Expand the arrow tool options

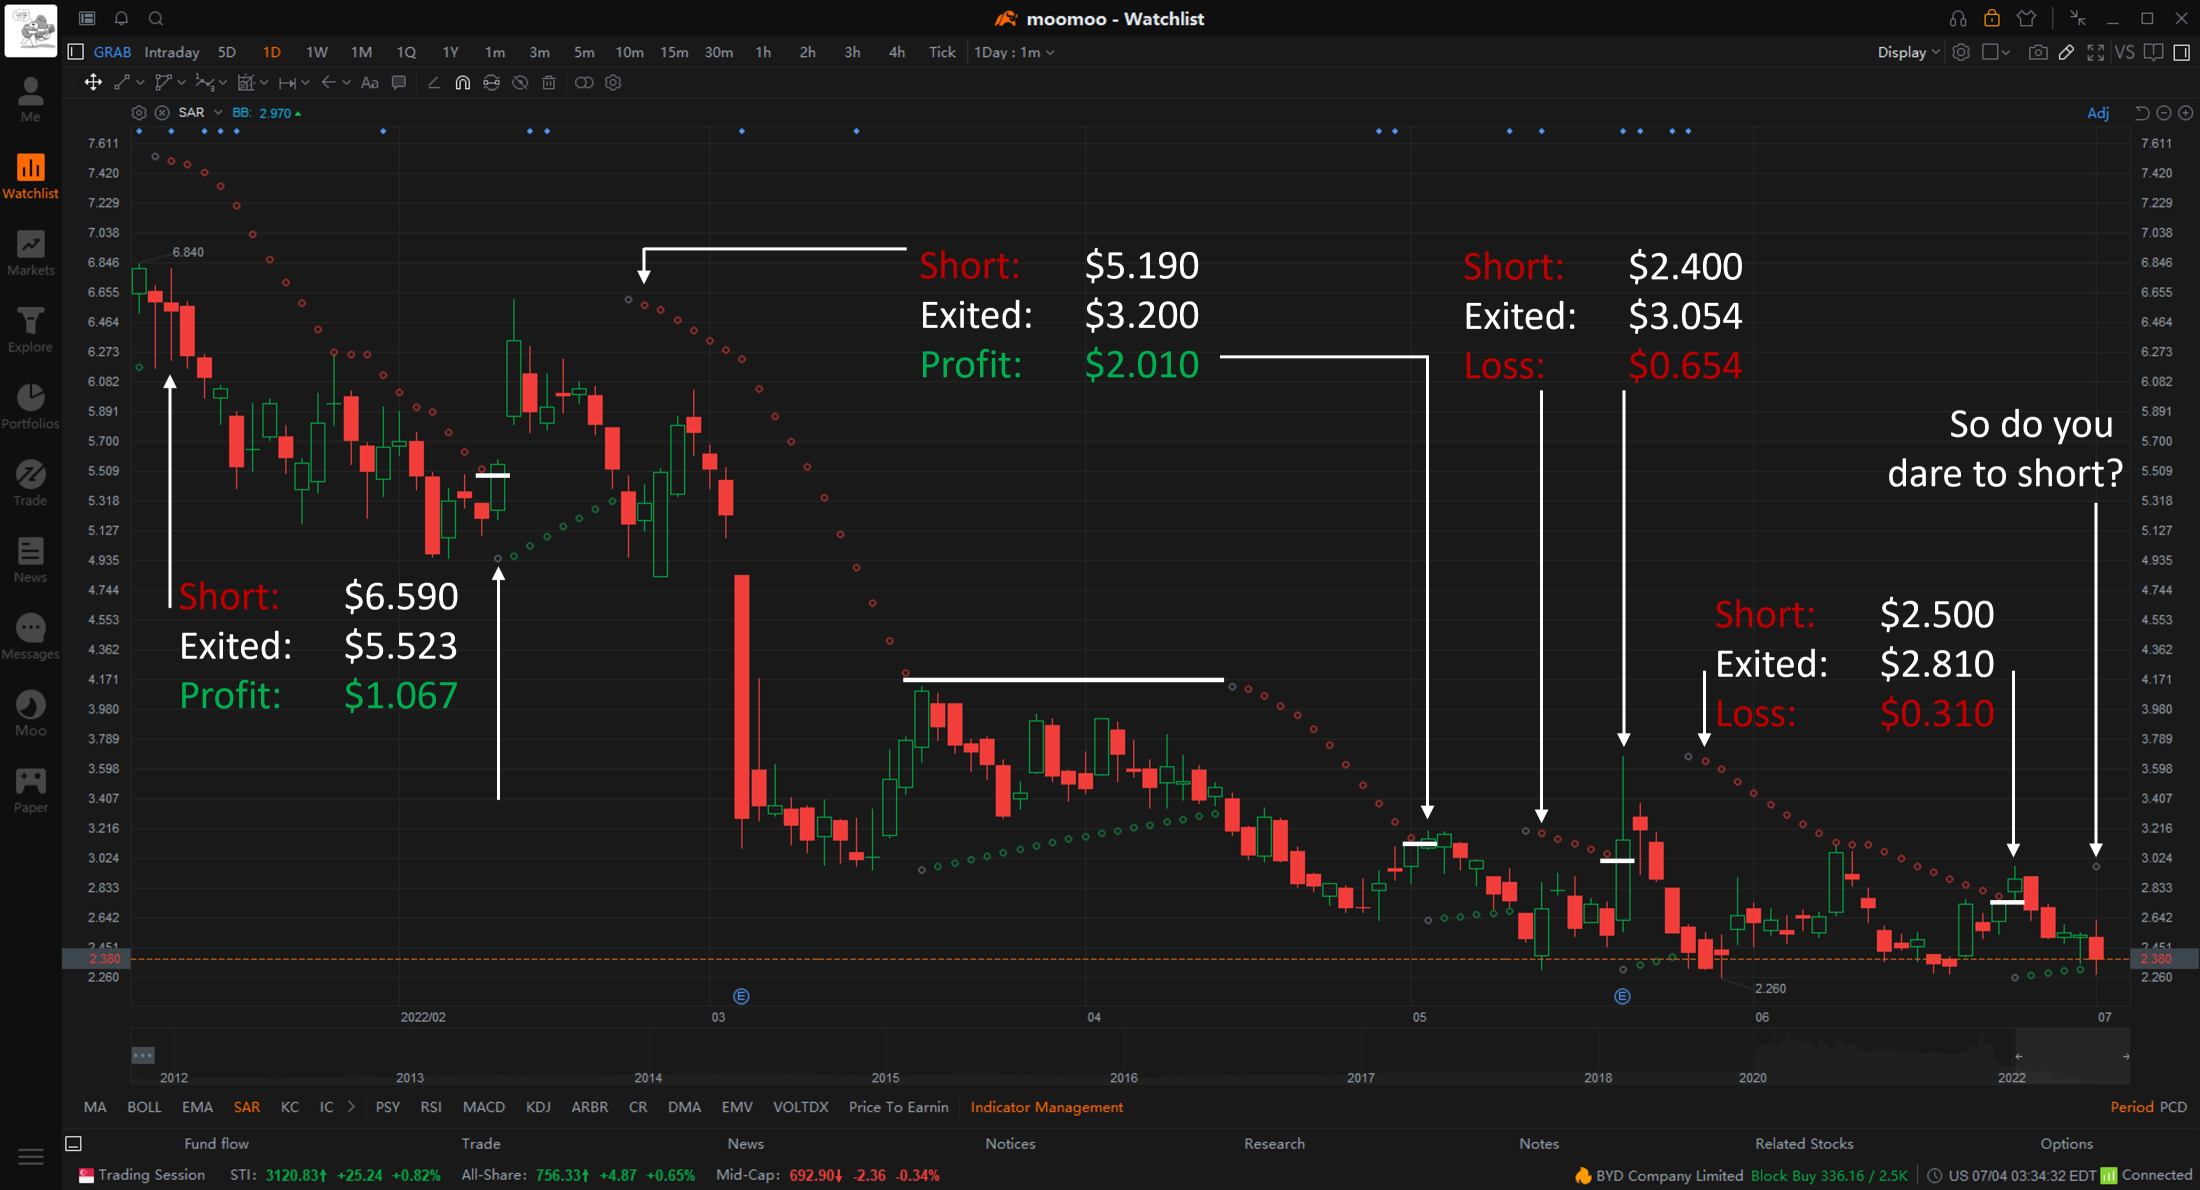[x=346, y=83]
